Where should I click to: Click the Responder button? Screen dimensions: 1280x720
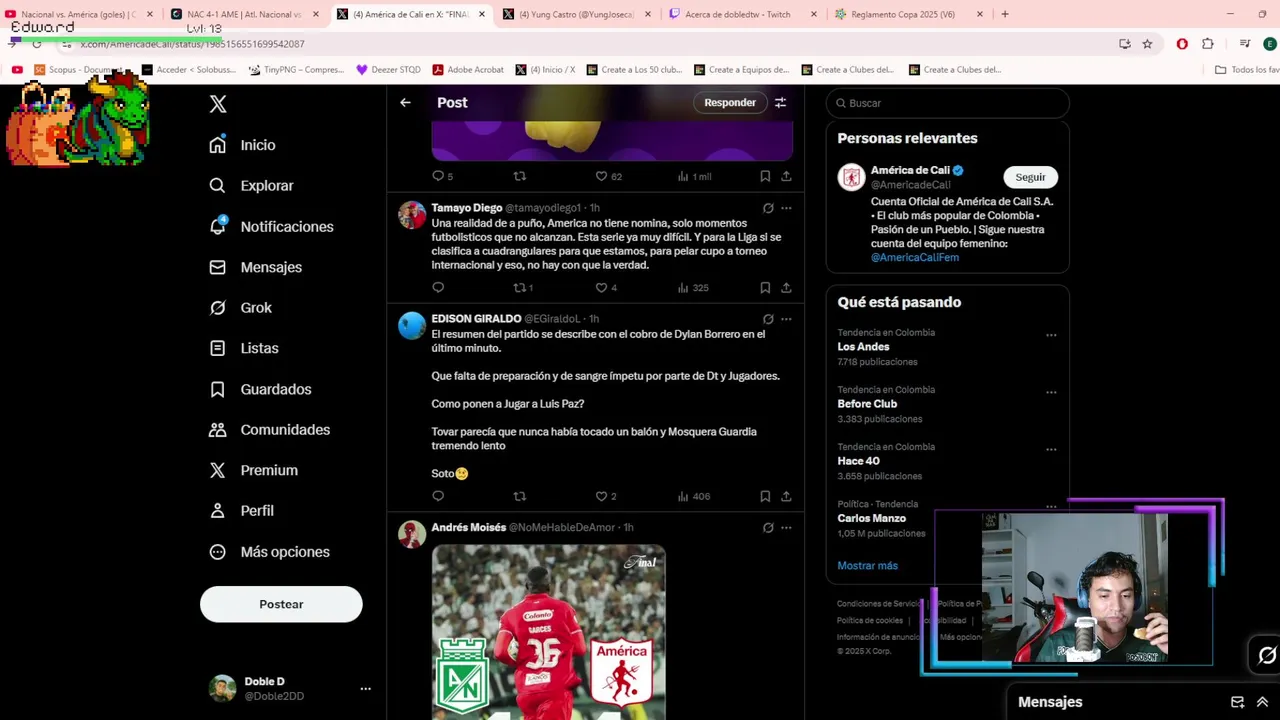730,102
